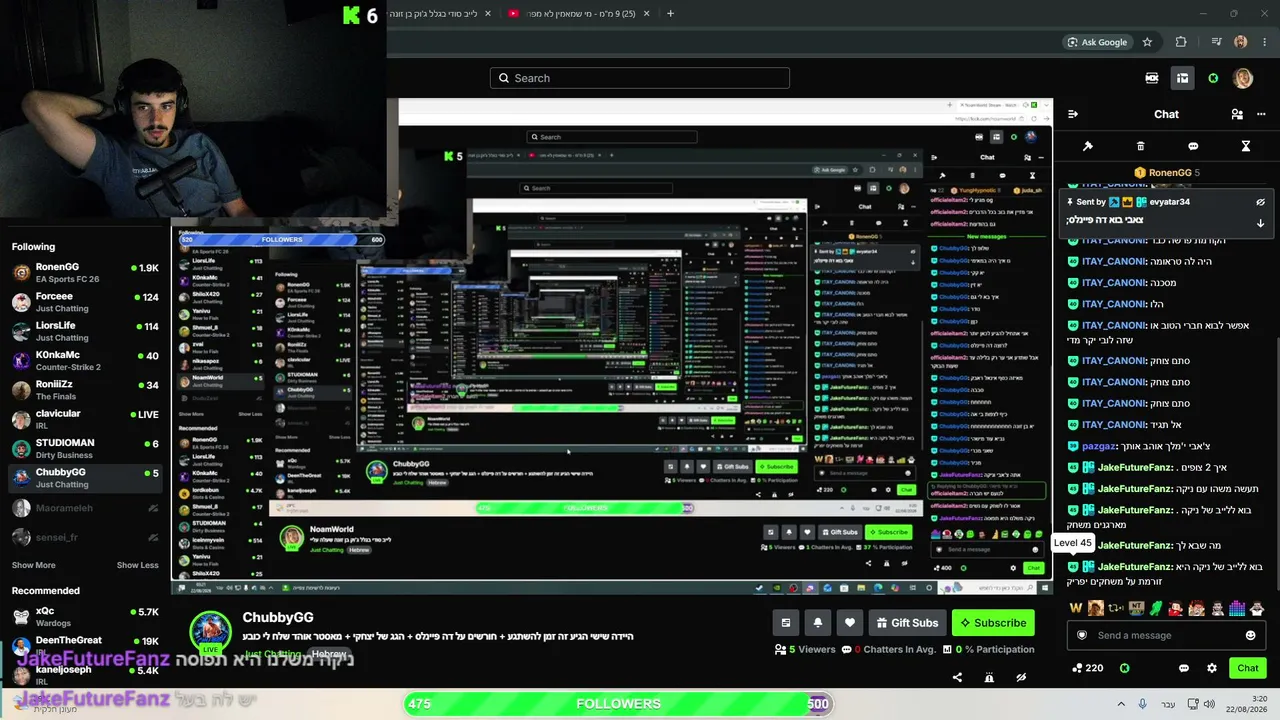Open the channel panel icon beside bell
This screenshot has width=1280, height=720.
point(786,623)
